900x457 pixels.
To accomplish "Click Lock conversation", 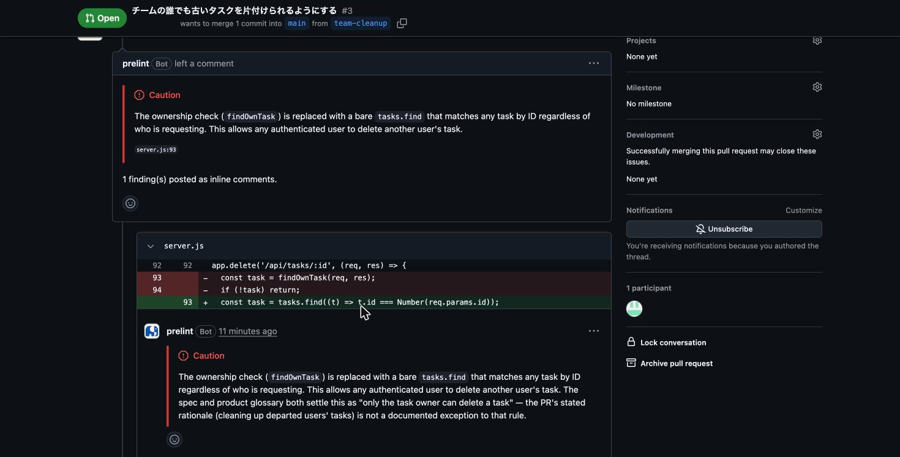I will pyautogui.click(x=666, y=343).
